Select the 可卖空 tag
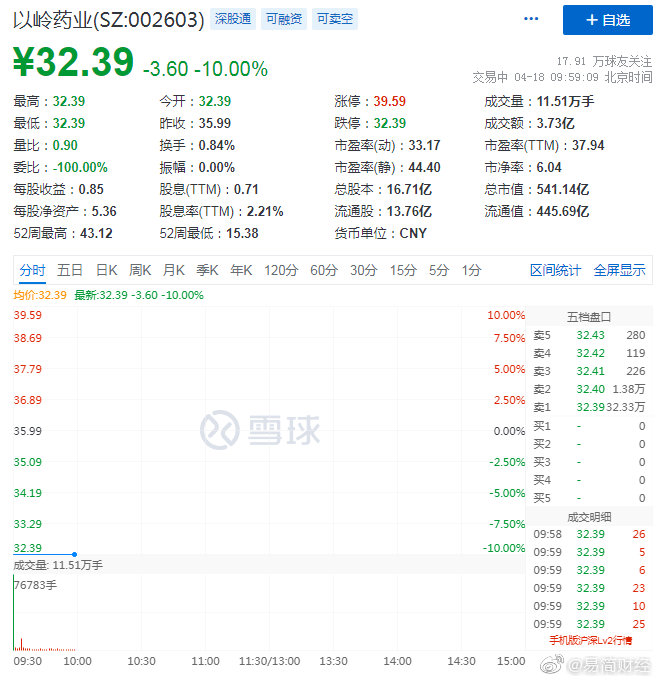The image size is (658, 682). point(334,19)
